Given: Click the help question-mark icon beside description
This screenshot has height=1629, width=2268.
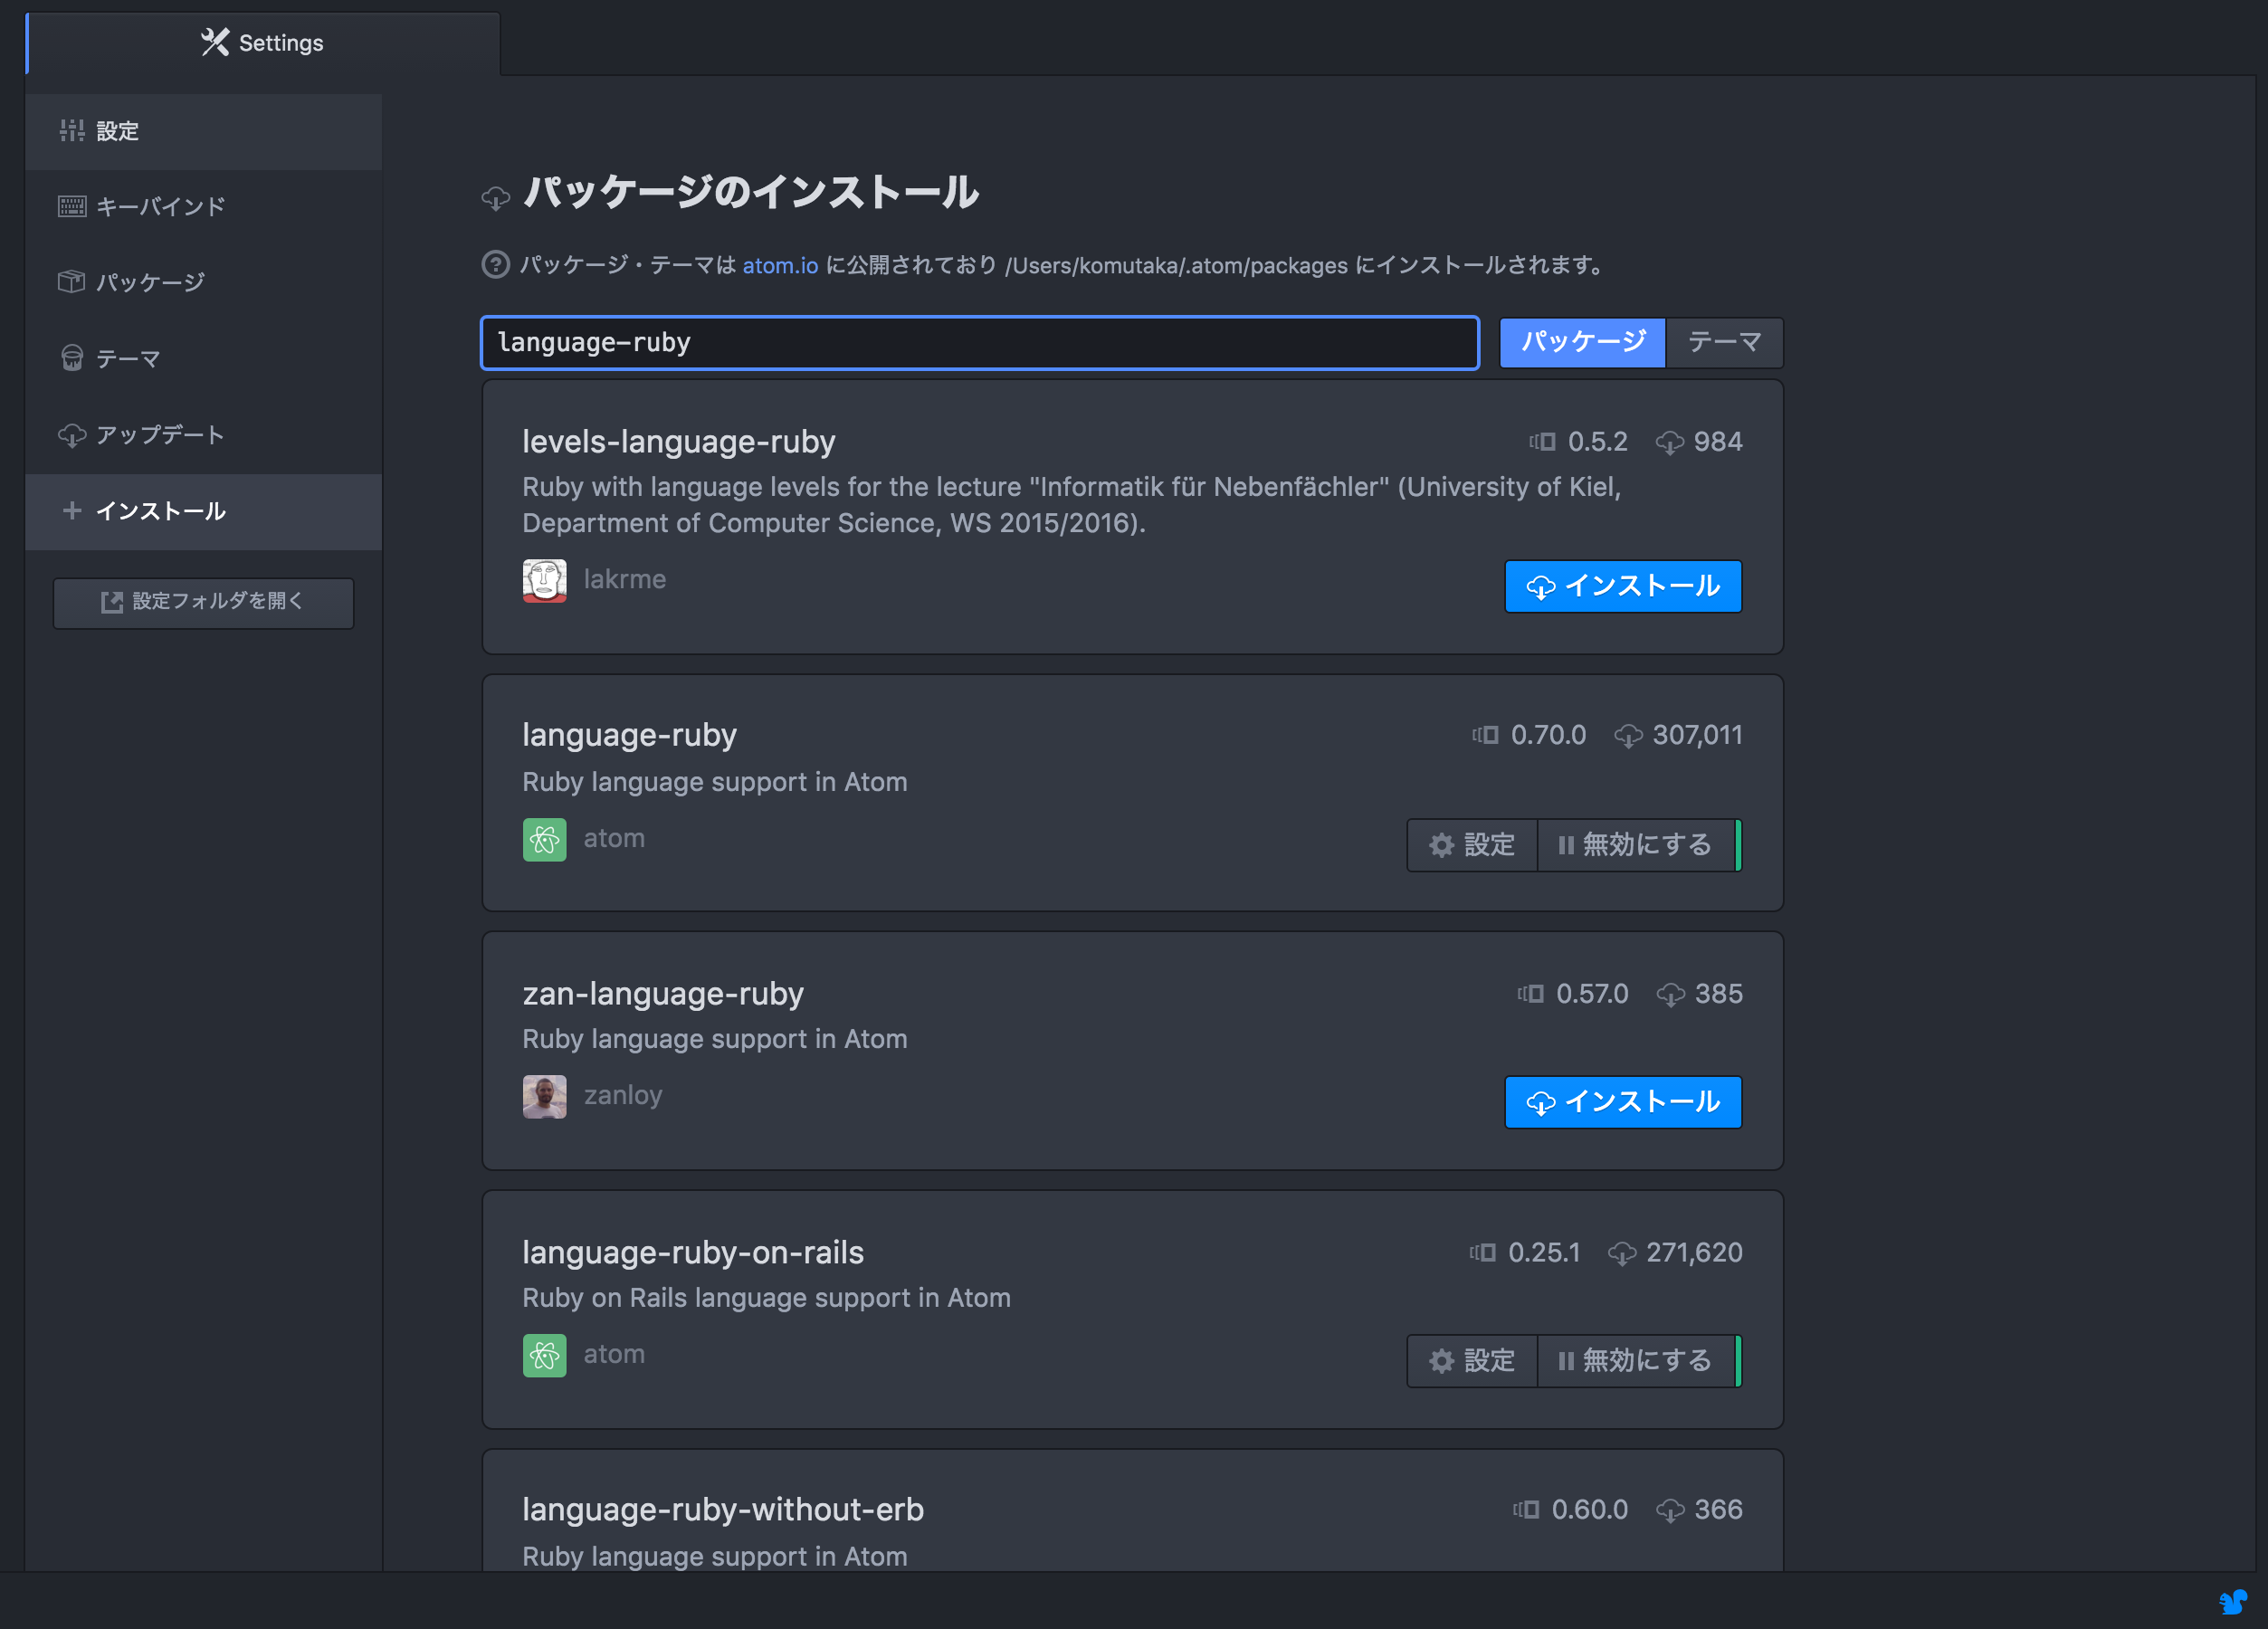Looking at the screenshot, I should point(495,265).
